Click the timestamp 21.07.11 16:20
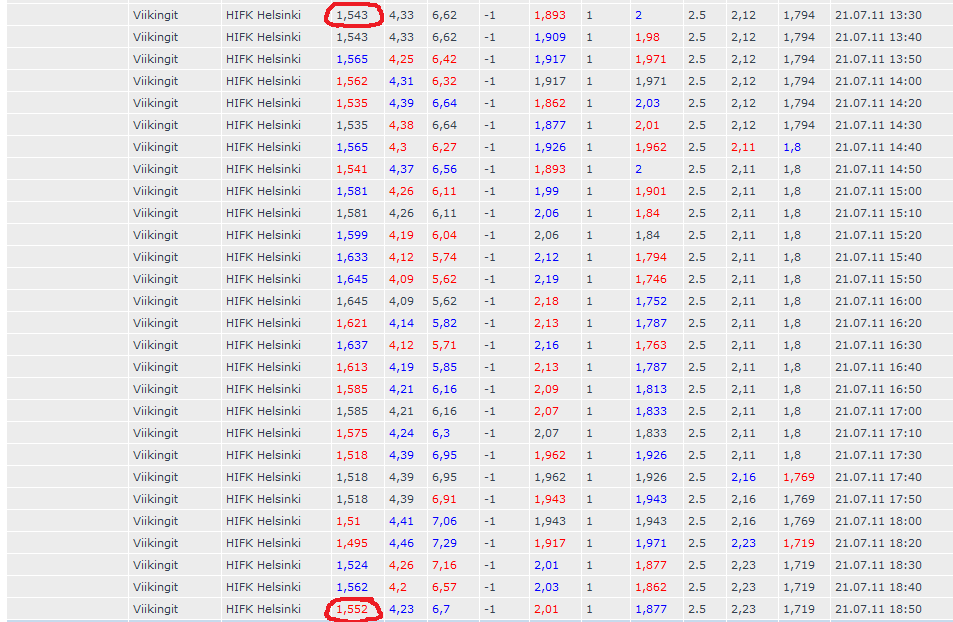 pyautogui.click(x=878, y=323)
